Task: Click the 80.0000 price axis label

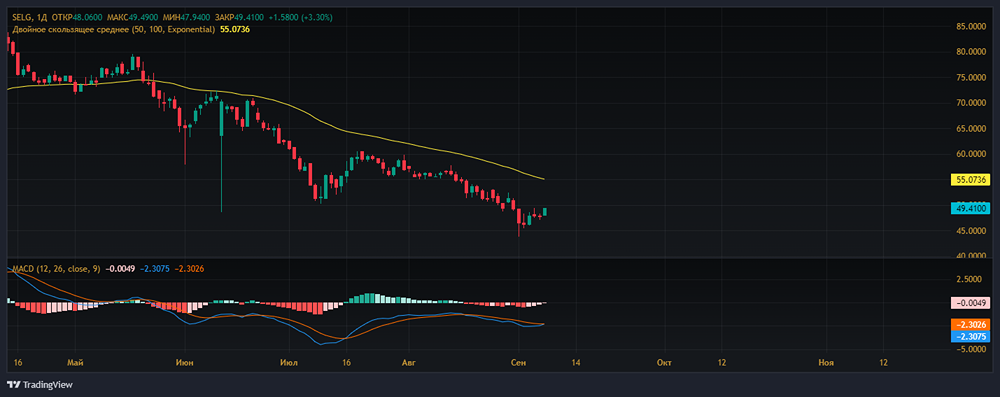Action: pos(970,52)
